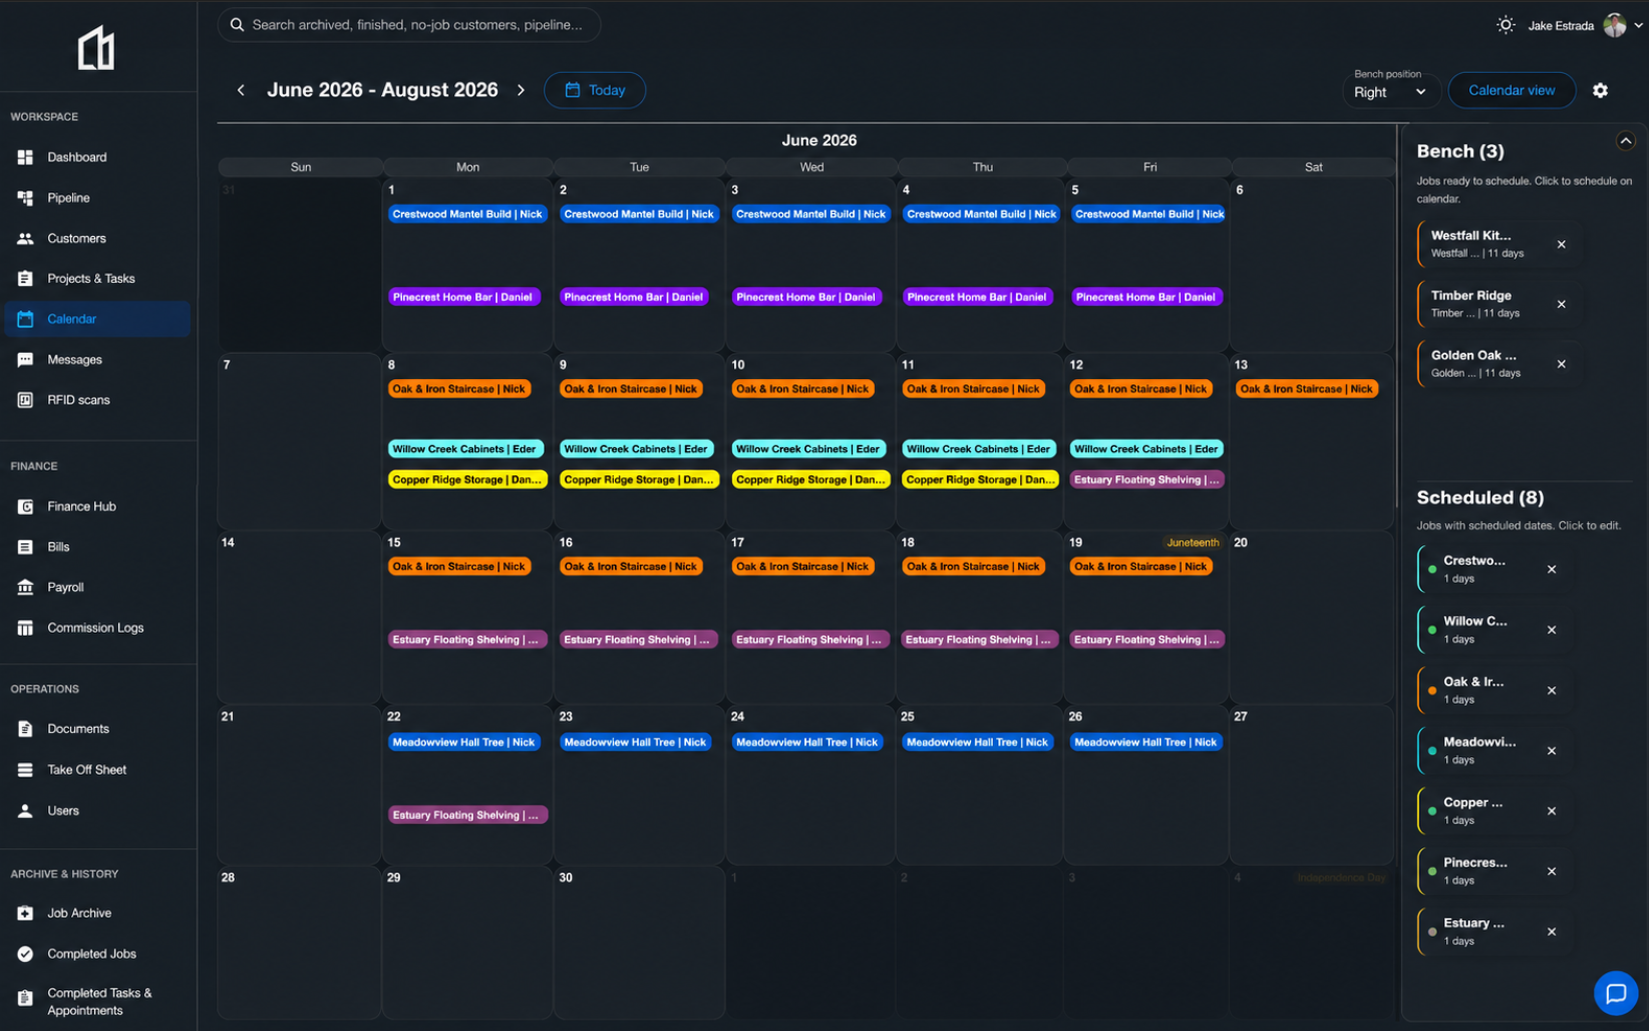The image size is (1649, 1031).
Task: Open Bills icon in sidebar
Action: tap(25, 547)
